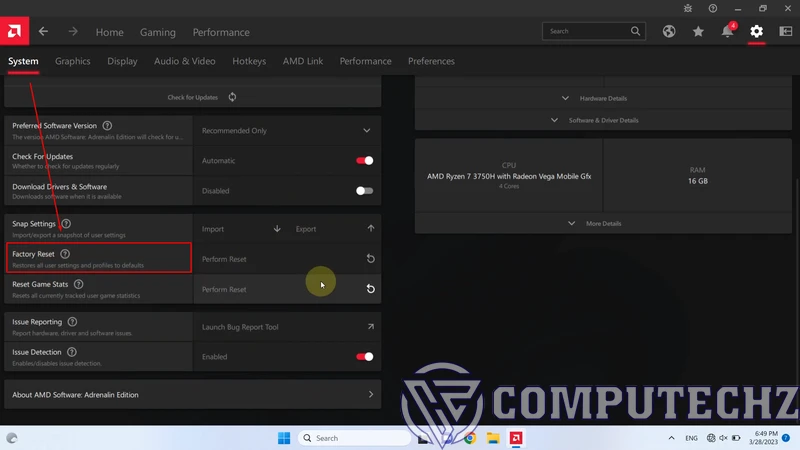Click the Export up arrow icon
The width and height of the screenshot is (800, 450).
[371, 229]
